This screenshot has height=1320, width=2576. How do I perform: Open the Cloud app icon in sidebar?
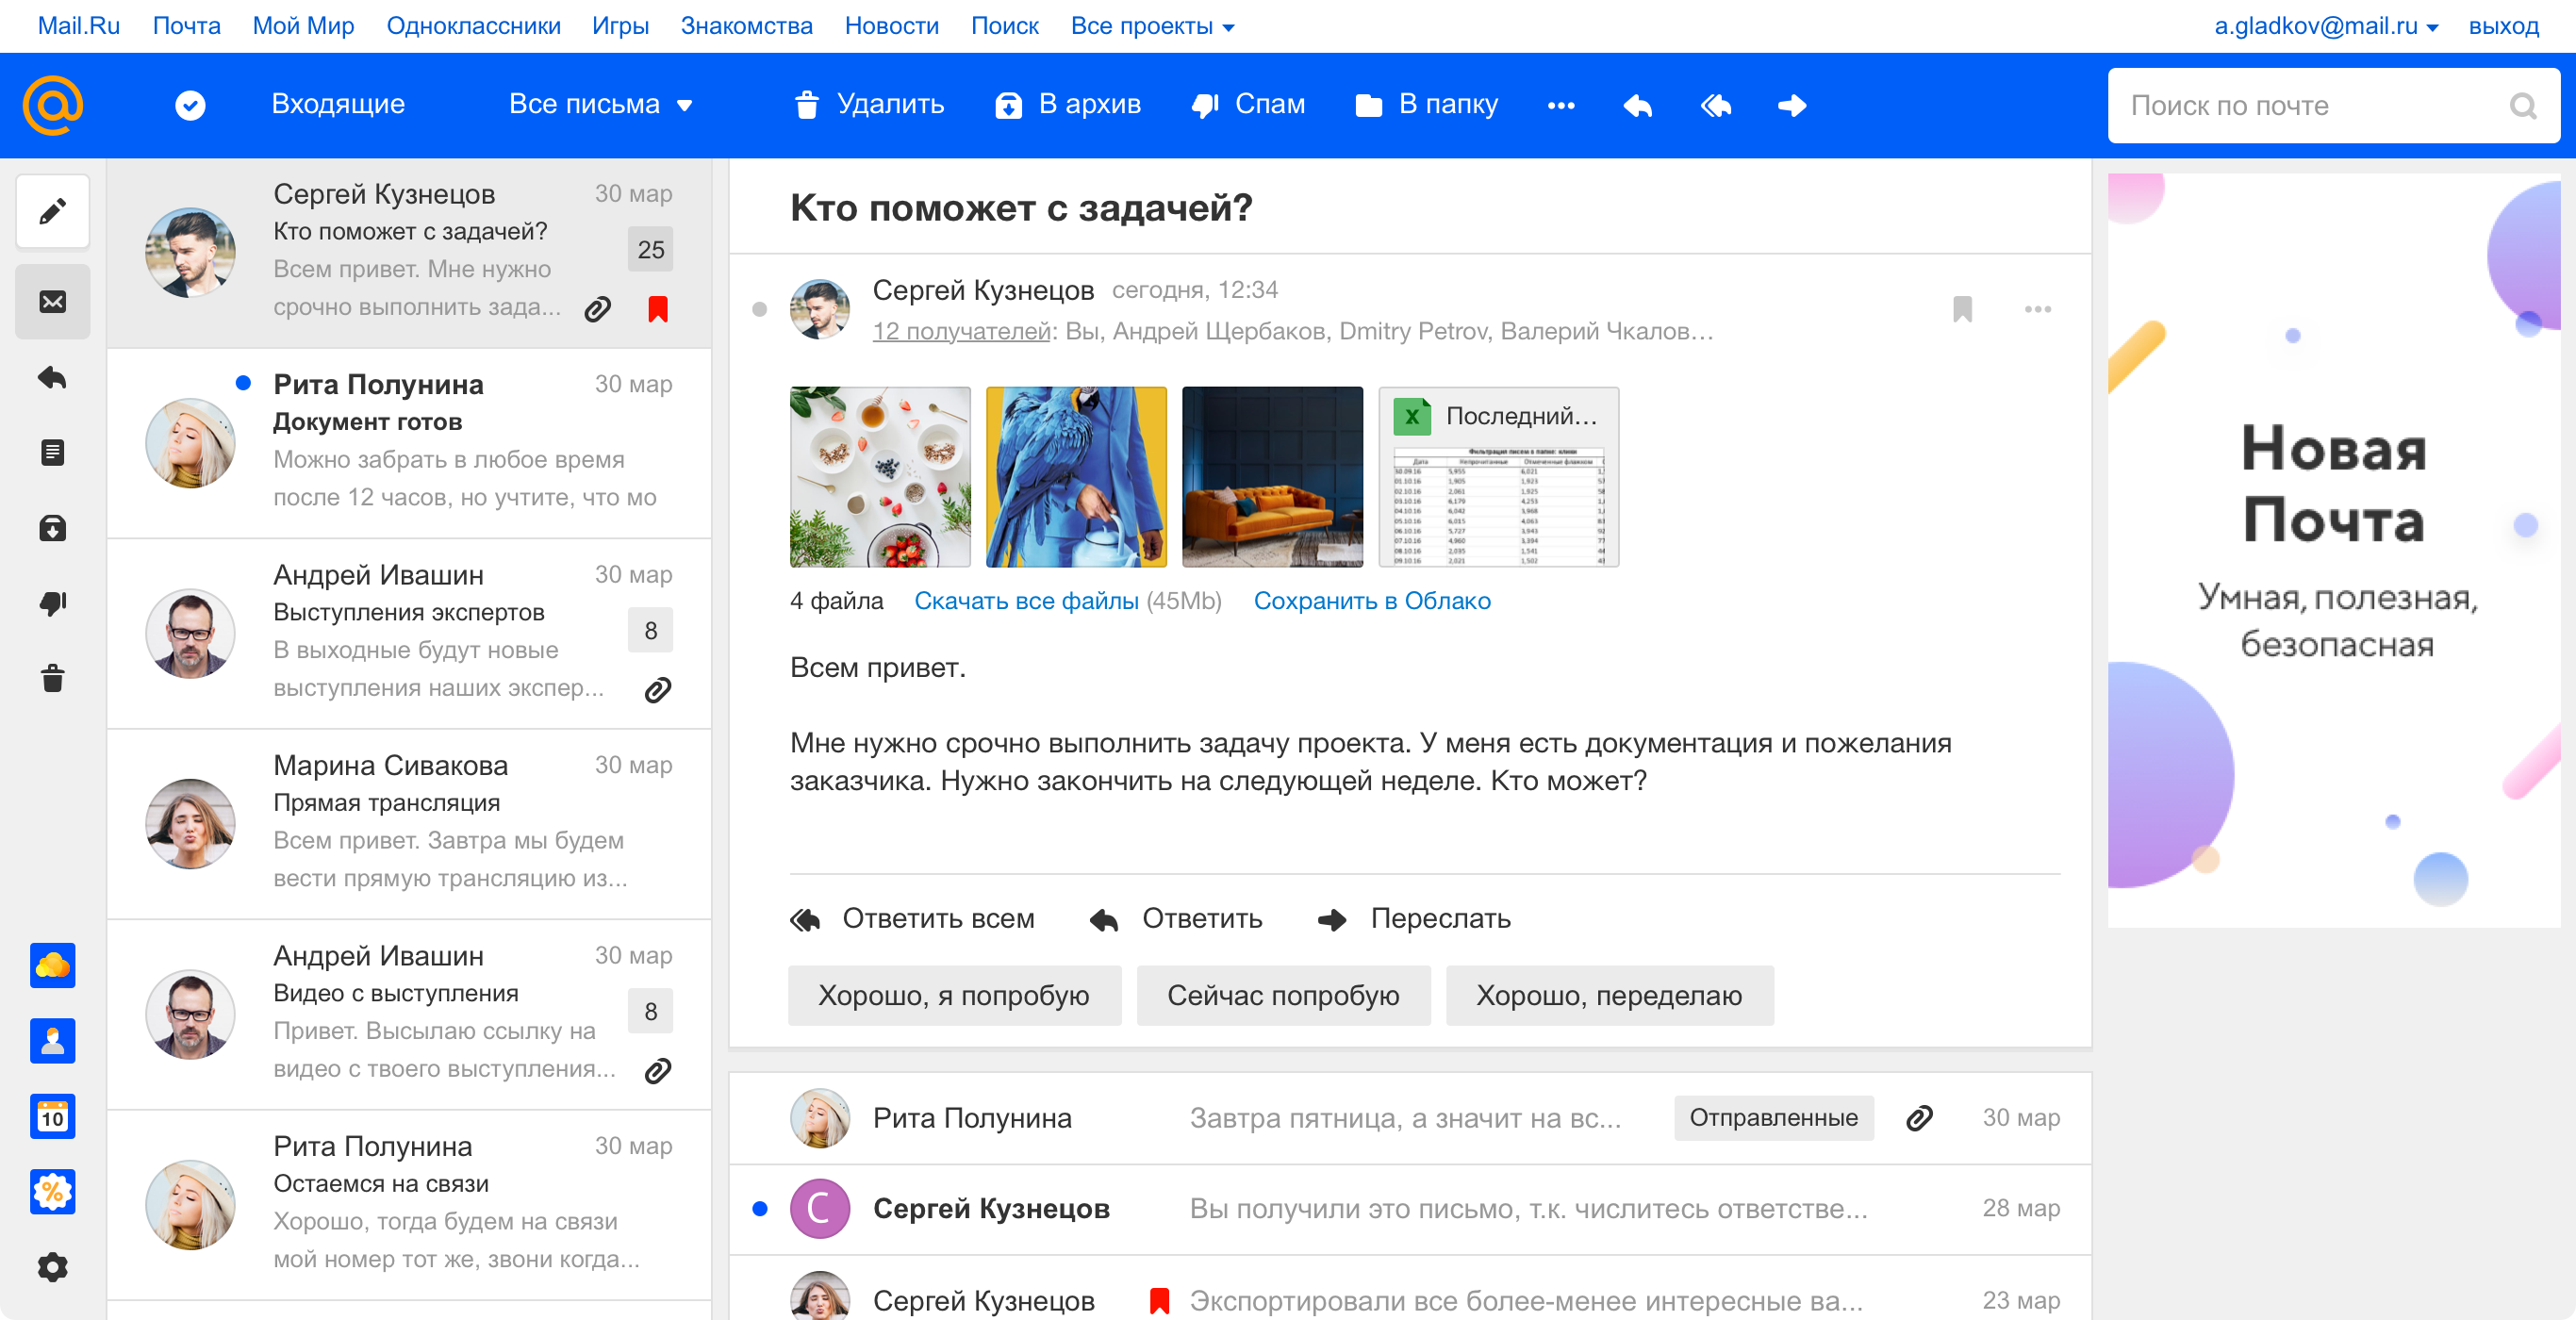(53, 965)
